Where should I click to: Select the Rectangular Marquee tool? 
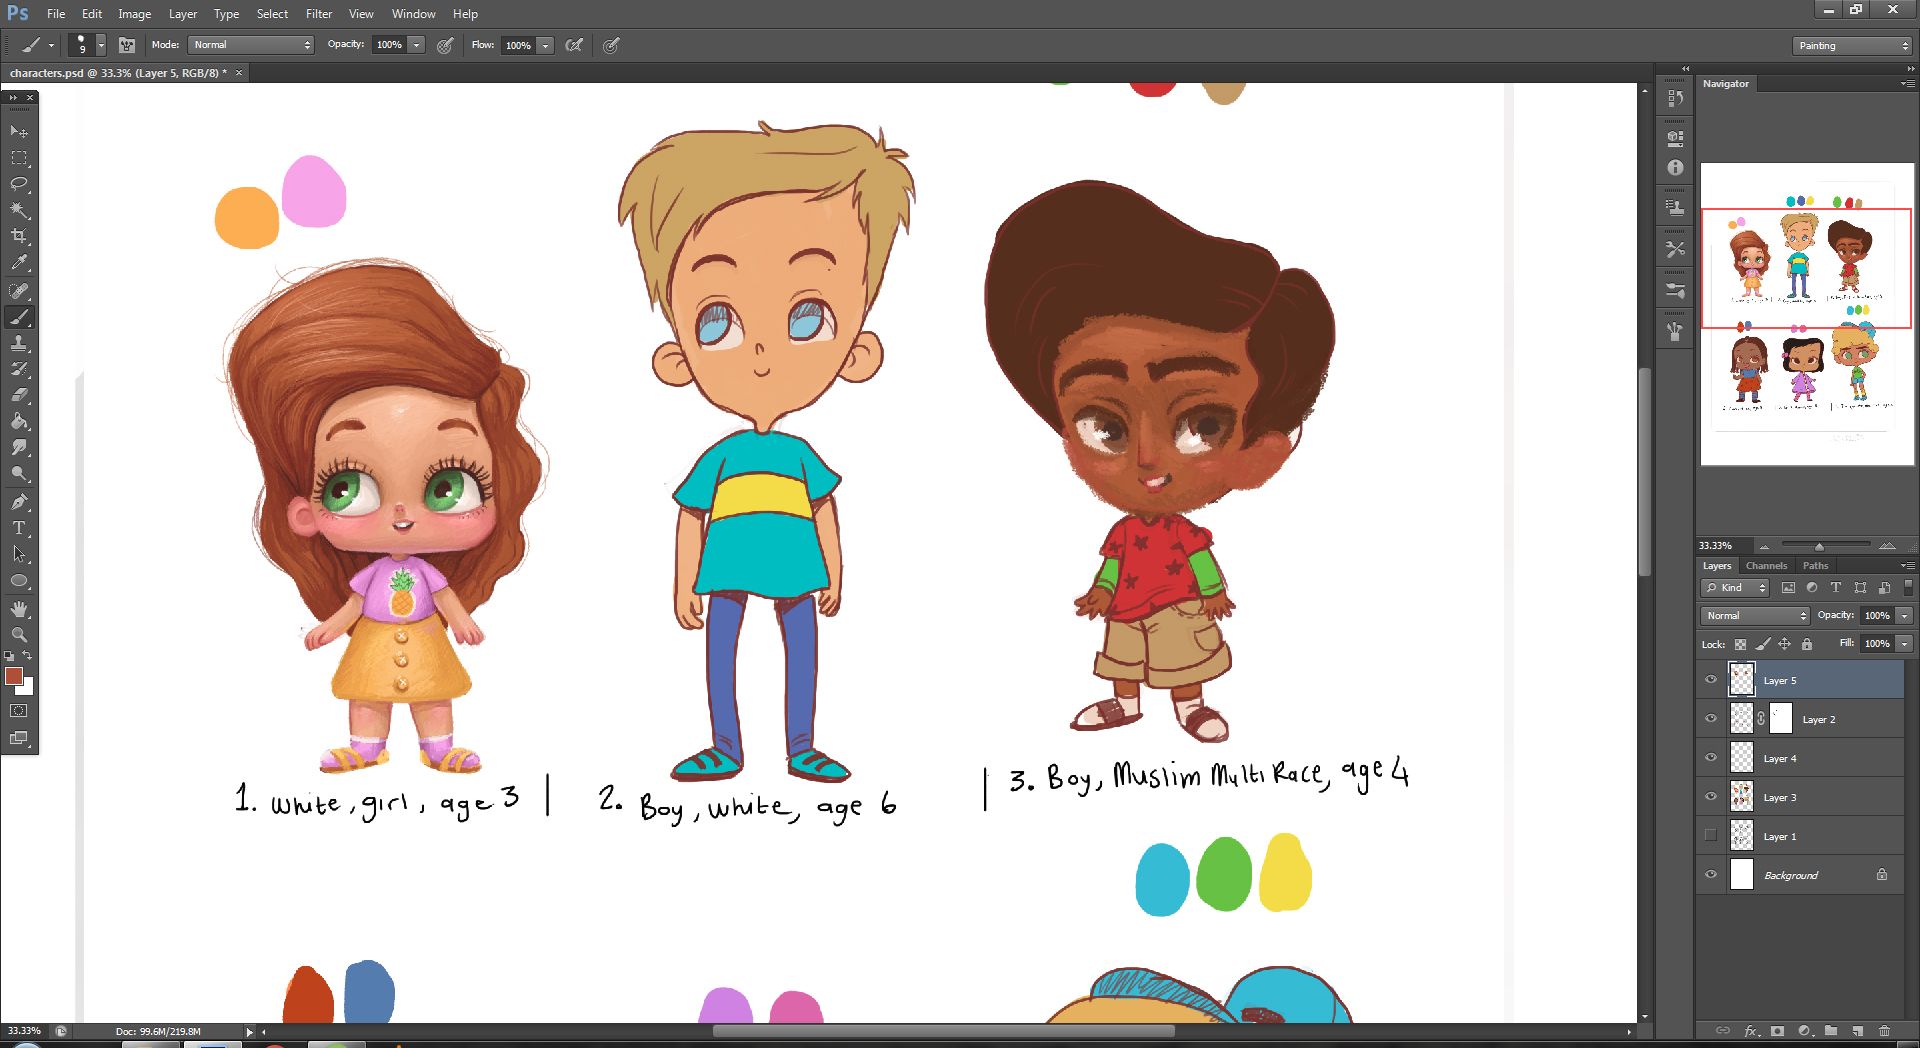coord(19,158)
